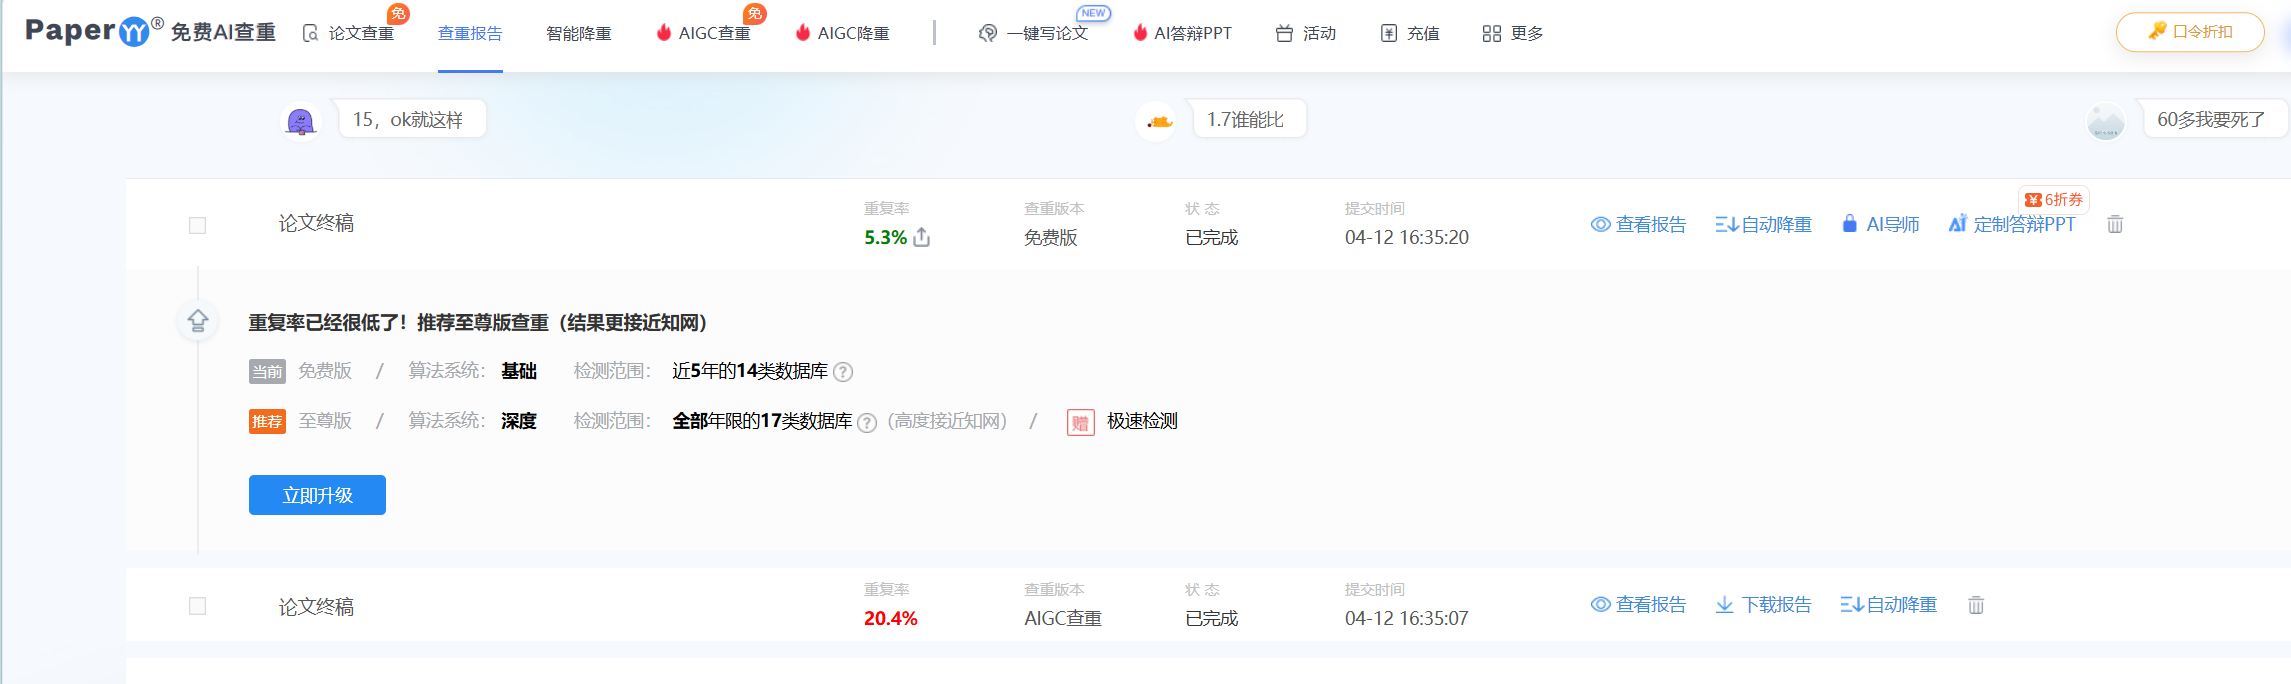The height and width of the screenshot is (684, 2291).
Task: Click the share icon beside 5.3%
Action: pos(922,237)
